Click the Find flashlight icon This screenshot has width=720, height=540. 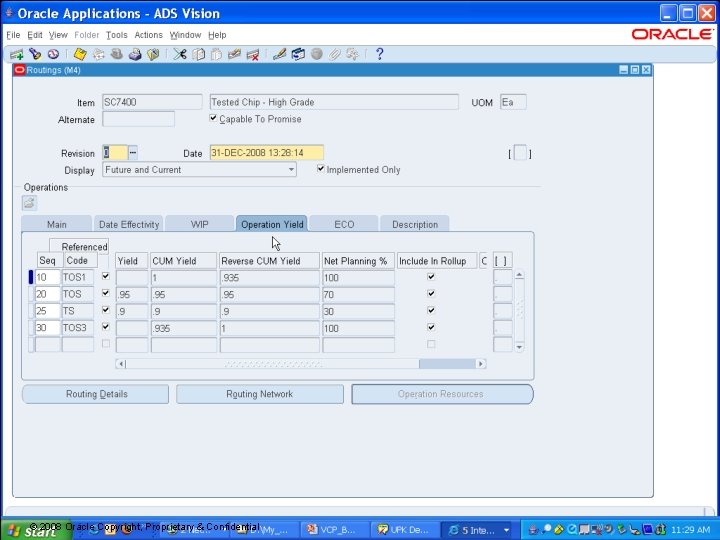tap(35, 54)
